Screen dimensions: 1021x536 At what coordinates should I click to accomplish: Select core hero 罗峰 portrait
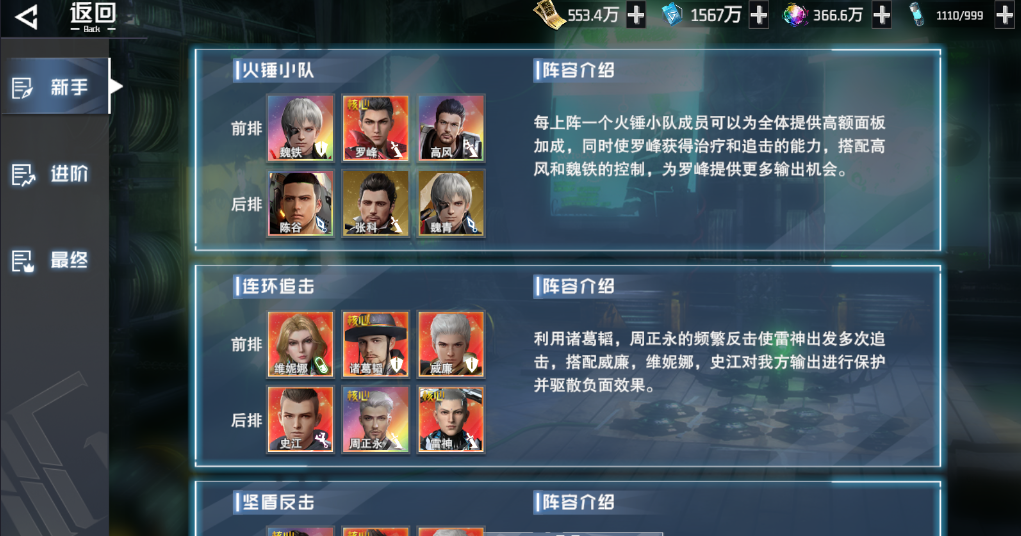[x=376, y=128]
